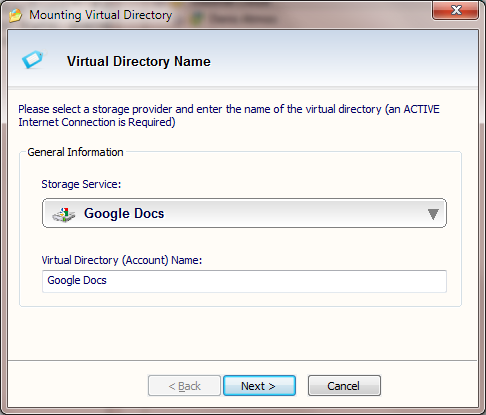The image size is (486, 415).
Task: Click the blue tag icon in header
Action: 33,59
